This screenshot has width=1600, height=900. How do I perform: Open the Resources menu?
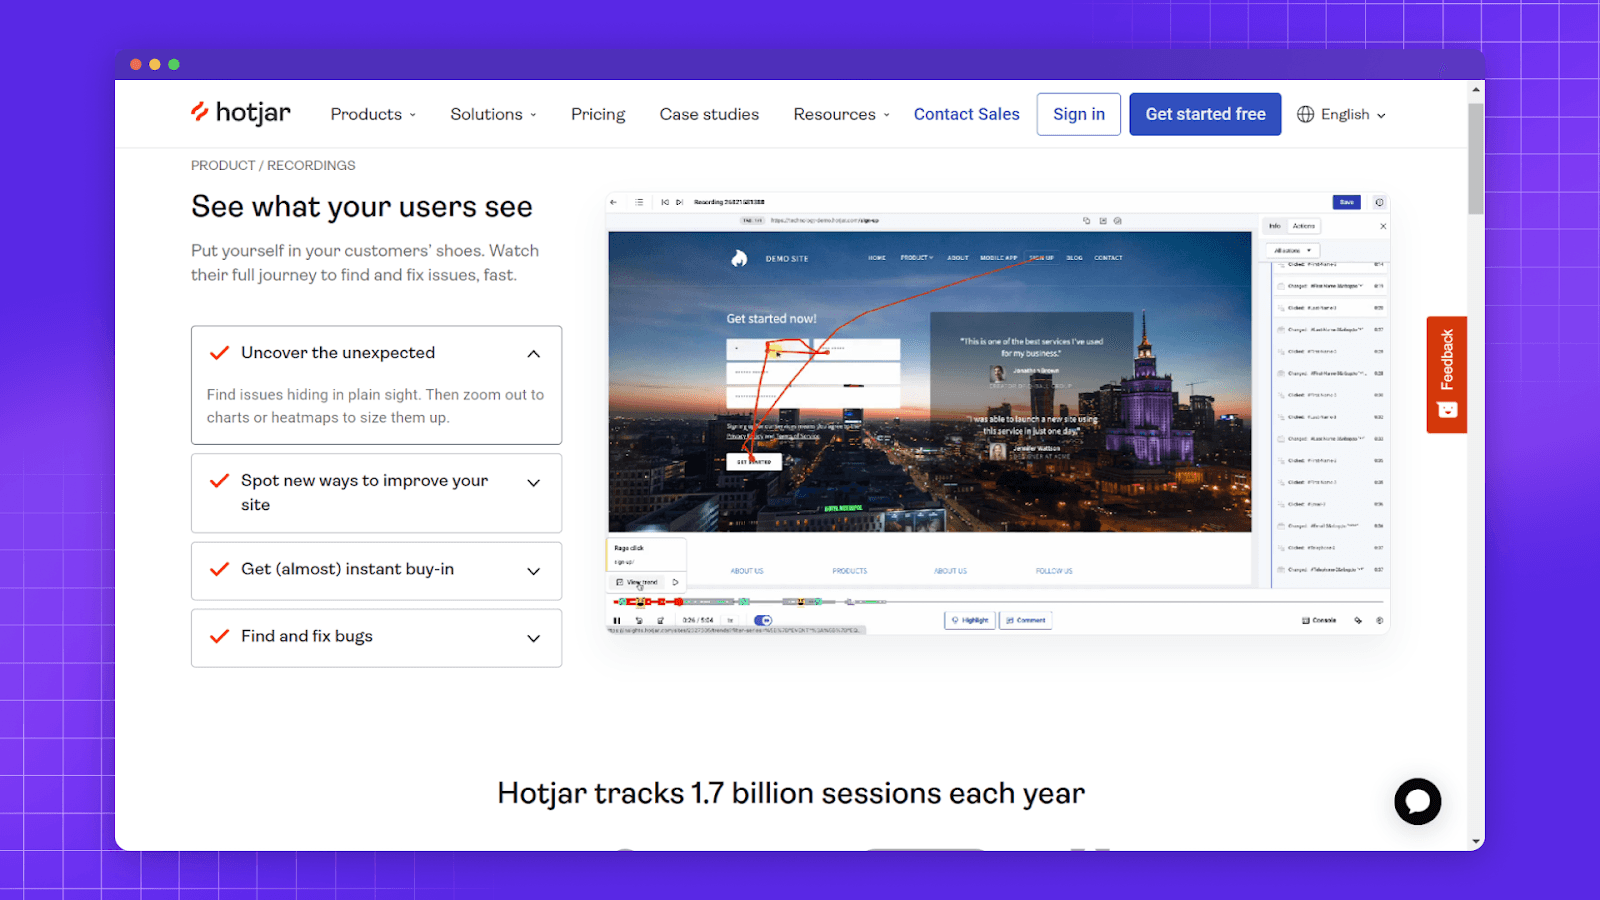841,114
